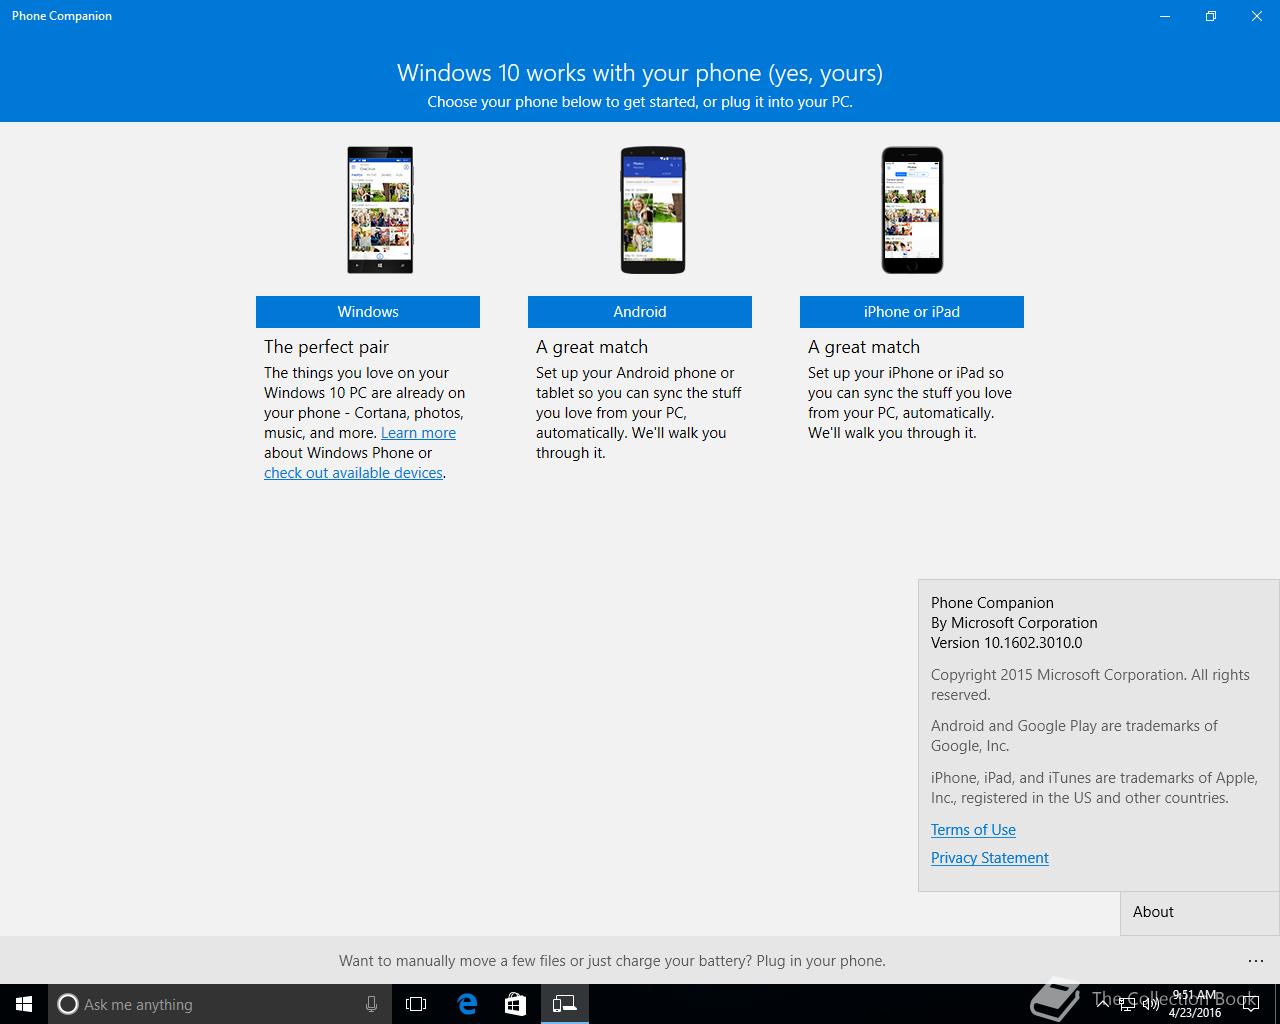1280x1024 pixels.
Task: Restore down the Phone Companion window
Action: pos(1211,16)
